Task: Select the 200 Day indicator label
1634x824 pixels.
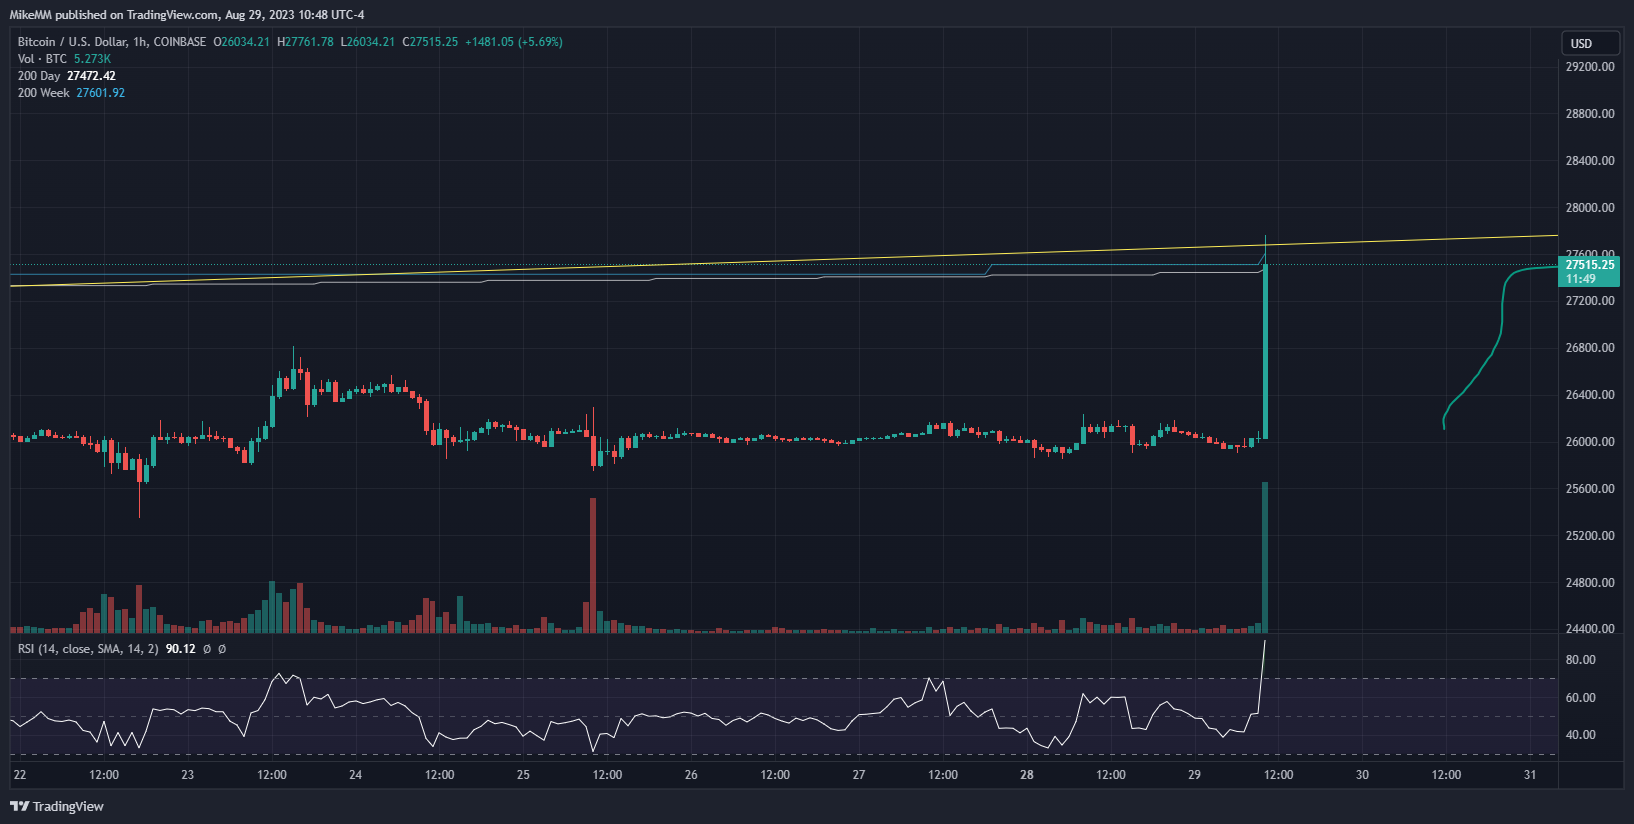Action: coord(39,76)
